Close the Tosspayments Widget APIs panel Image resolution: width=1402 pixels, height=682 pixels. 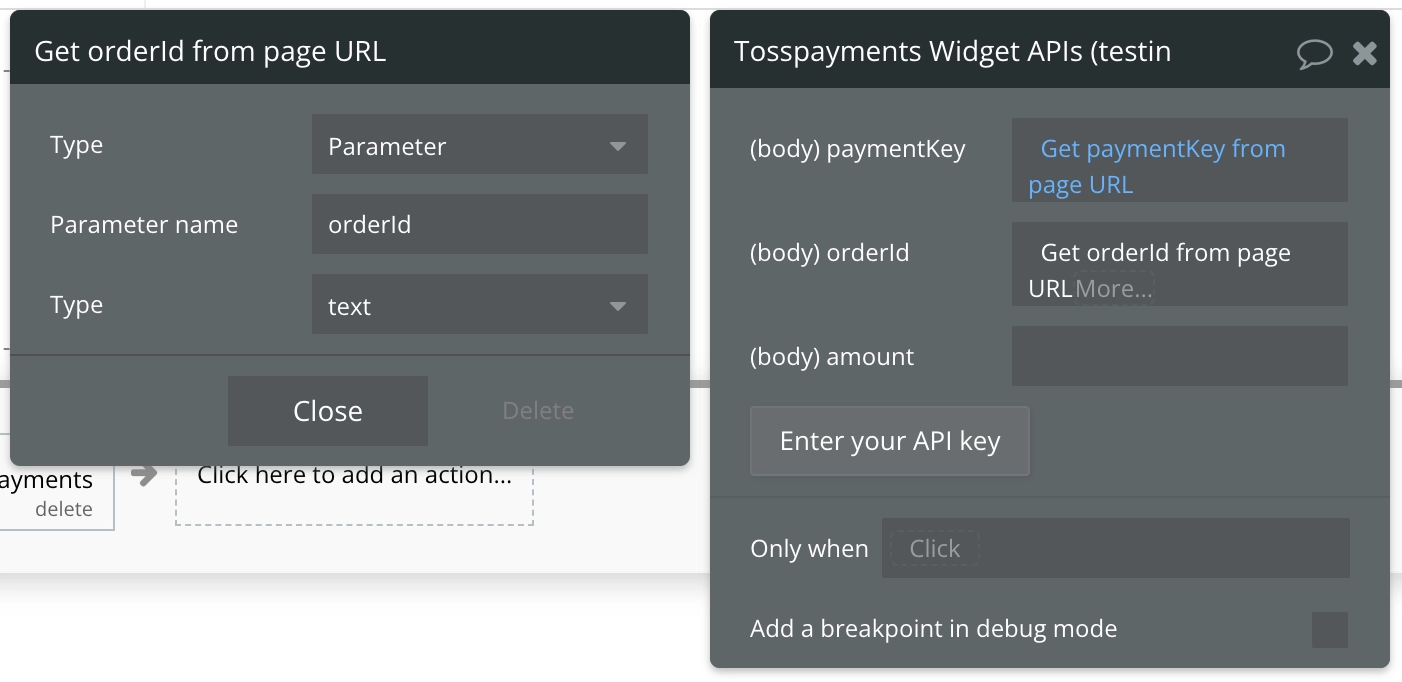point(1365,53)
